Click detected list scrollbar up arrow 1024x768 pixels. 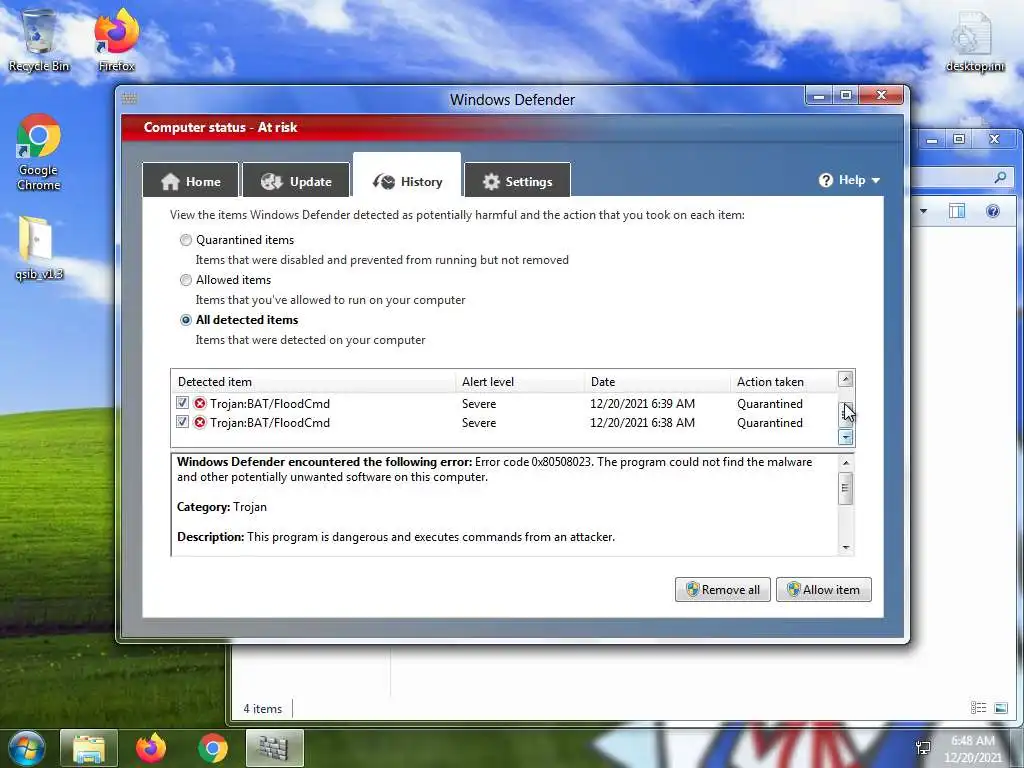[x=846, y=379]
